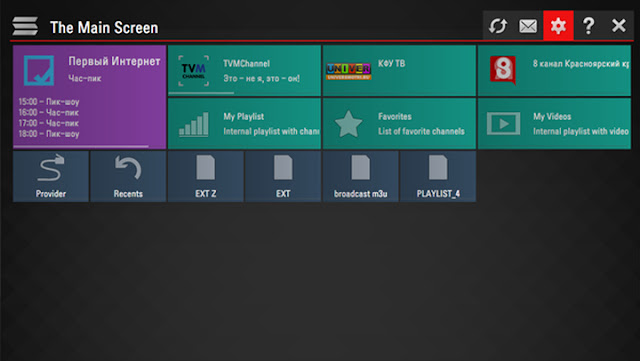This screenshot has width=640, height=361.
Task: Open the broadcast m3u playlist file
Action: 360,176
